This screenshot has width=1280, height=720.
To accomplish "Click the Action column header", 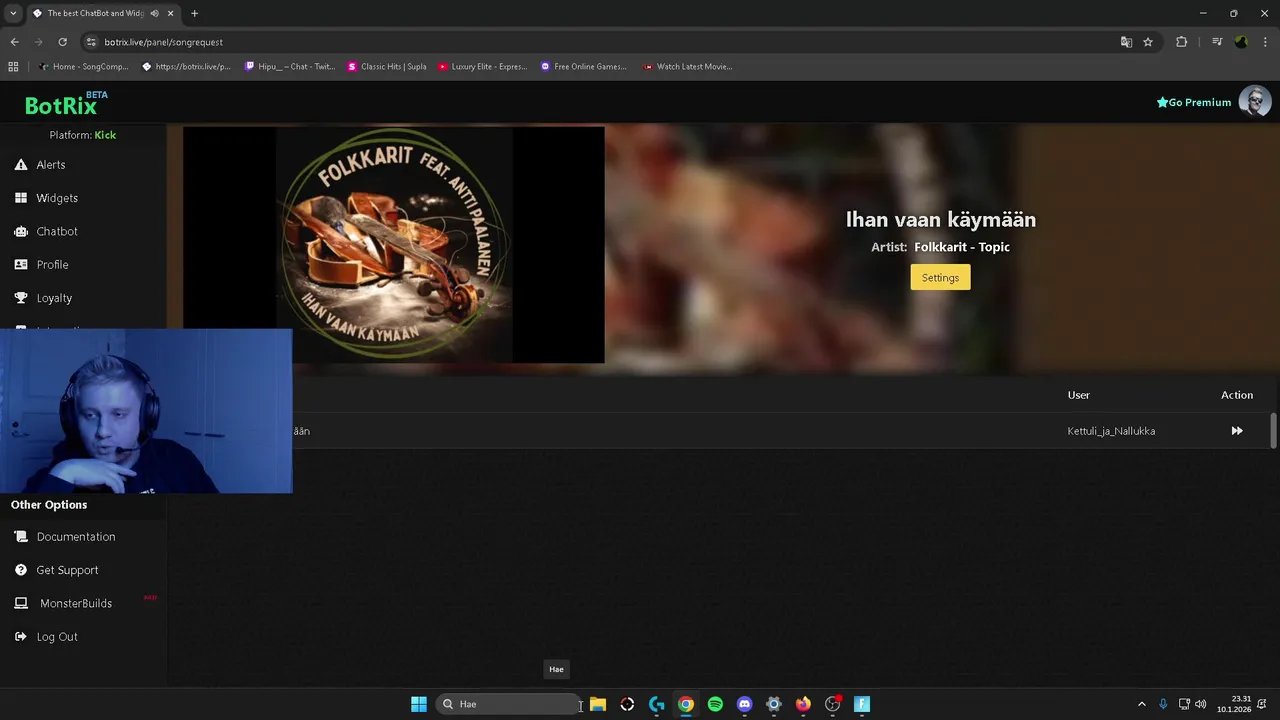I will pyautogui.click(x=1237, y=395).
